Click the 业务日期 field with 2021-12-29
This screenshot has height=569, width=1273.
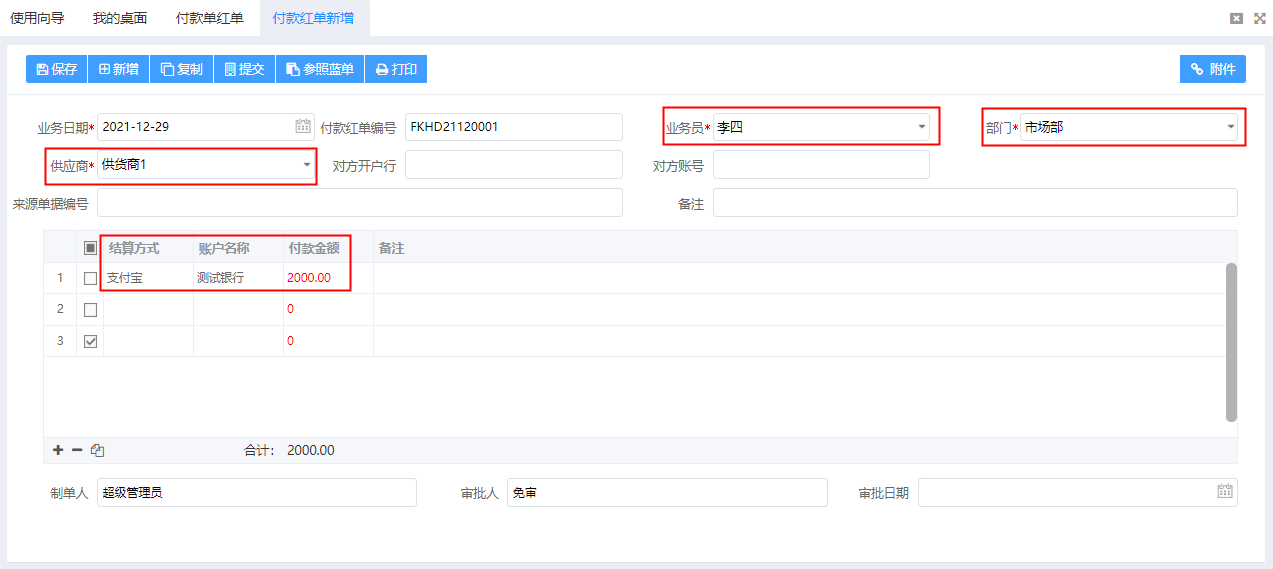205,127
